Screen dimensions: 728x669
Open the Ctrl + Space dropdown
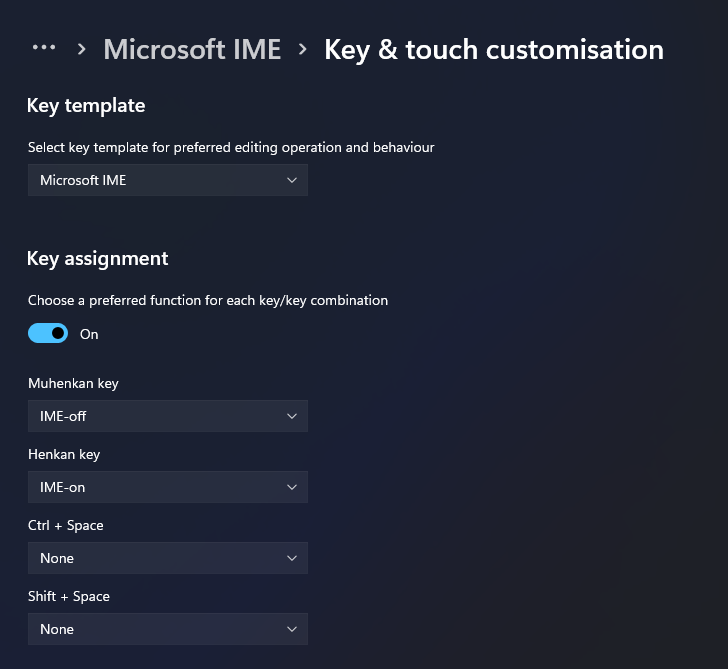pyautogui.click(x=168, y=558)
